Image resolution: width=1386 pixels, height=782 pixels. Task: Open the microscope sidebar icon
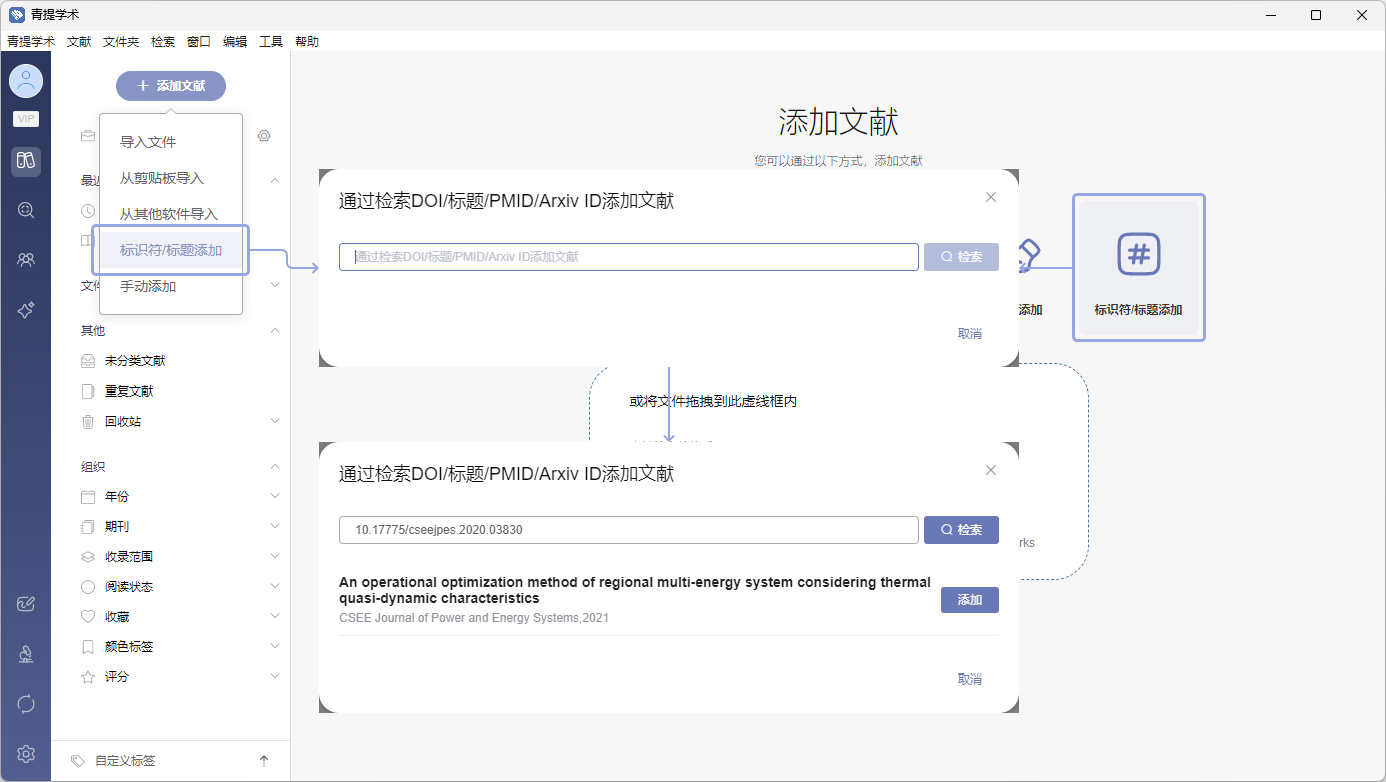26,654
